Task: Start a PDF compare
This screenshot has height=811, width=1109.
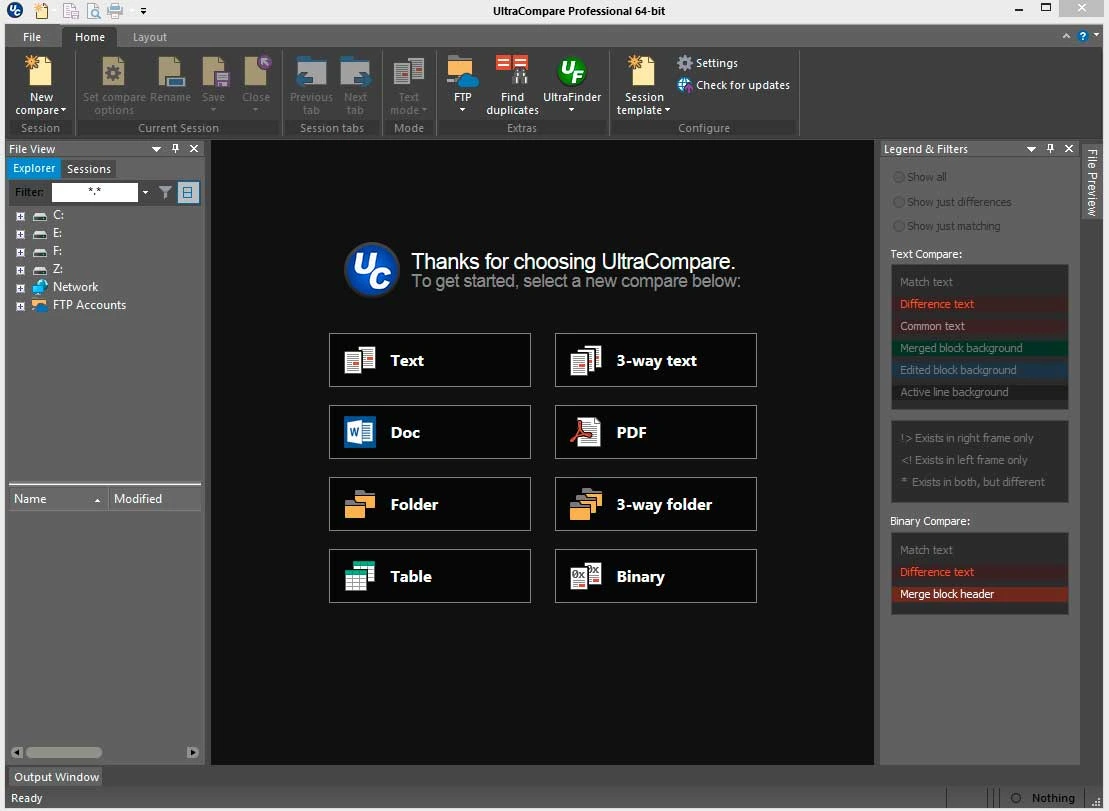Action: [656, 432]
